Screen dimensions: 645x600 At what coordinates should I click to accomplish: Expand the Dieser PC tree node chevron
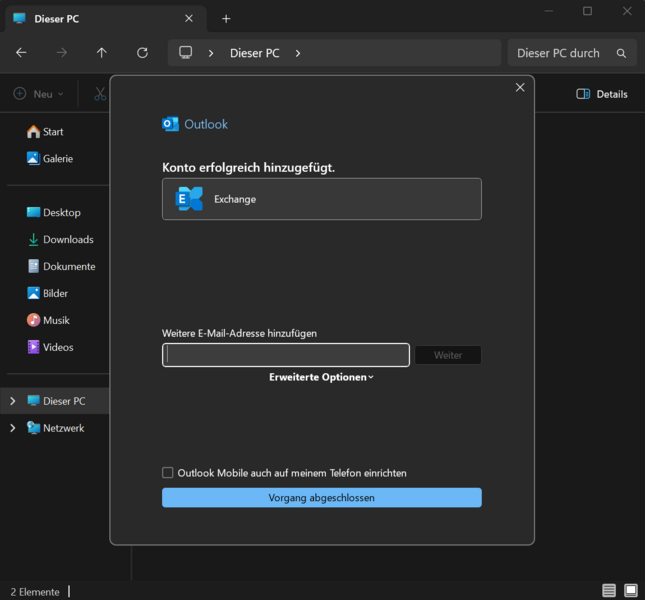pyautogui.click(x=13, y=401)
